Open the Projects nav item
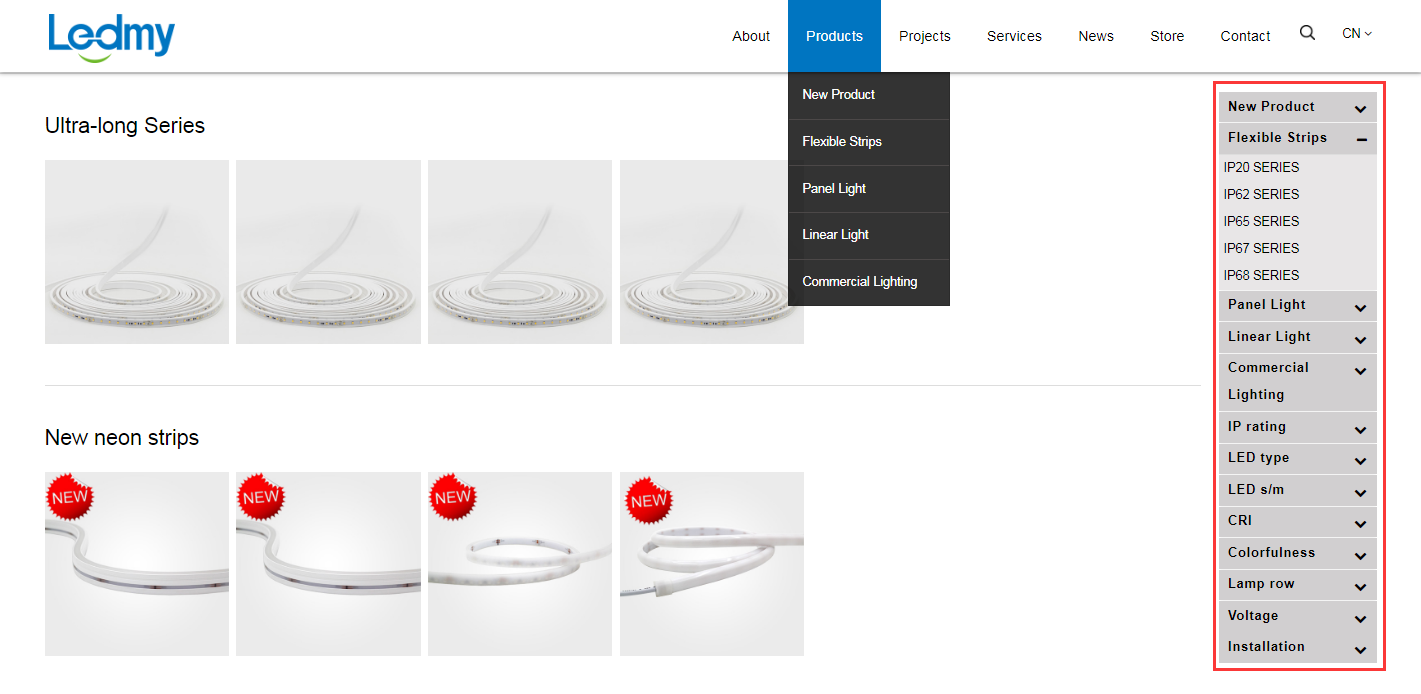Viewport: 1421px width, 694px height. 924,36
